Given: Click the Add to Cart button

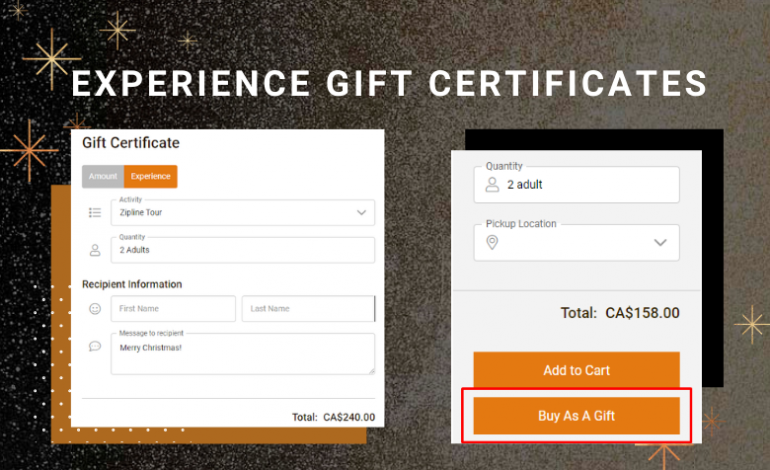Looking at the screenshot, I should [577, 370].
